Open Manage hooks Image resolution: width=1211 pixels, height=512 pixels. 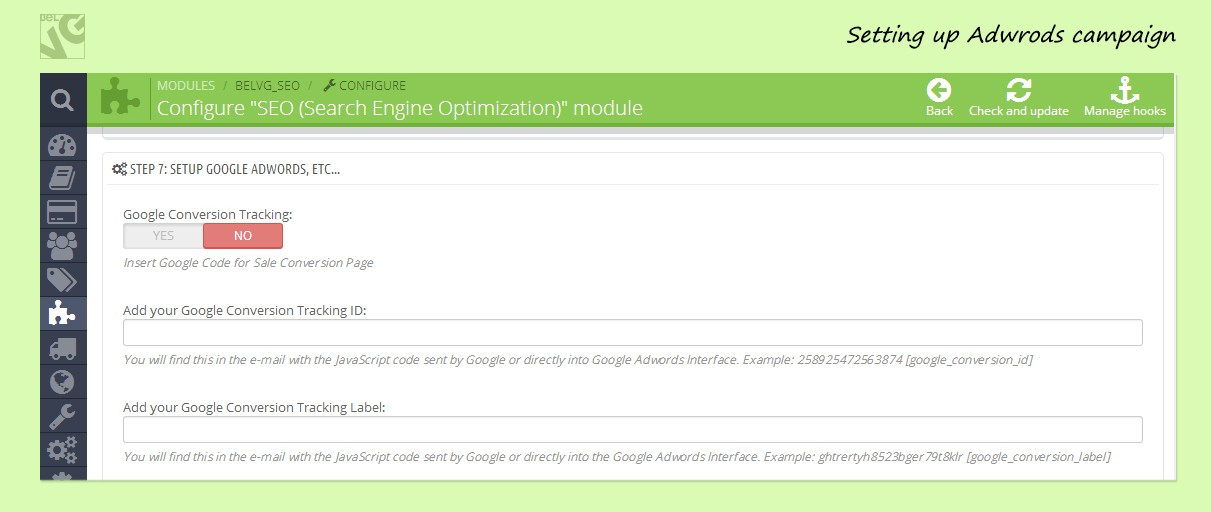(x=1124, y=98)
